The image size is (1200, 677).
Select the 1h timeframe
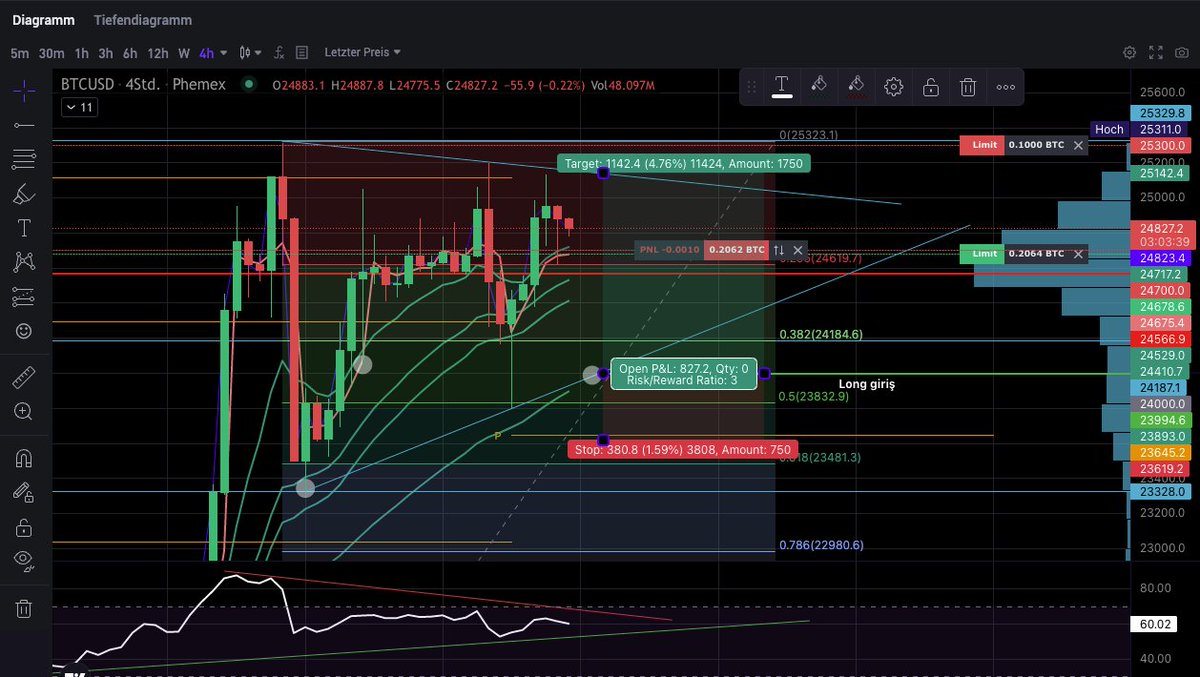click(x=82, y=52)
